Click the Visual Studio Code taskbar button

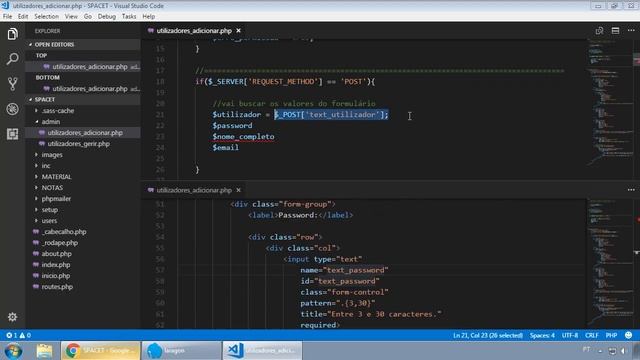pyautogui.click(x=262, y=351)
